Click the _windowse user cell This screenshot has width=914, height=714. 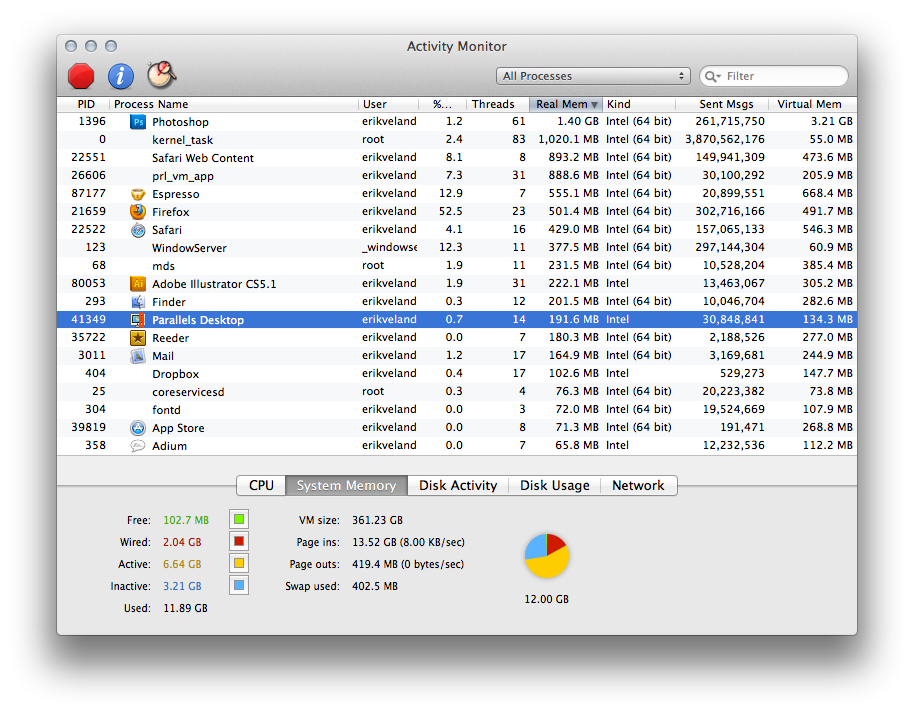[389, 247]
